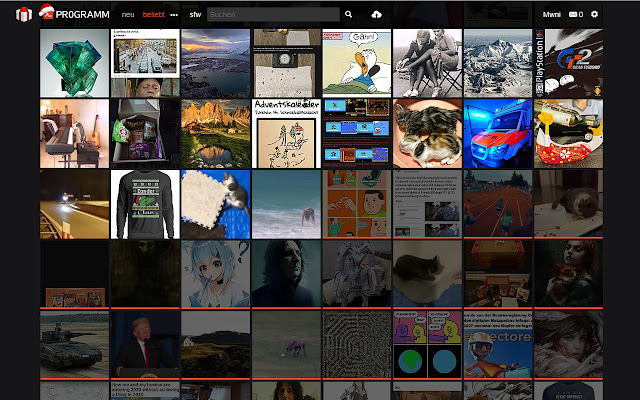Image resolution: width=640 pixels, height=400 pixels.
Task: Open the sfw filter selector
Action: coord(195,14)
